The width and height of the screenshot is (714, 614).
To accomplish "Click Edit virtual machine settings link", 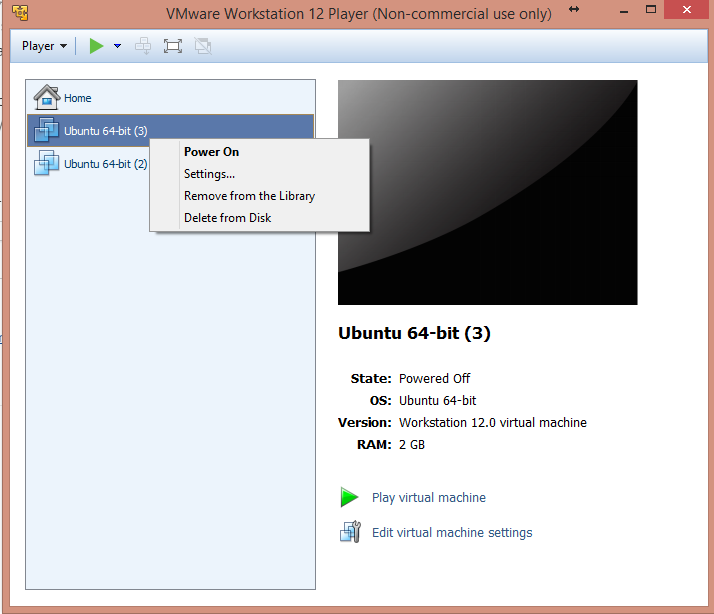I will (452, 532).
